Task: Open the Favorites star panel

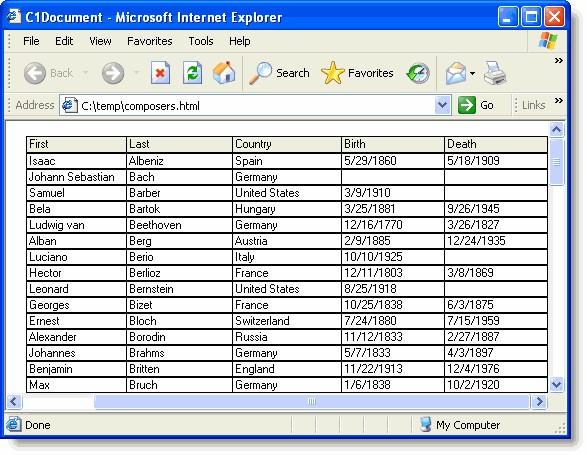Action: click(x=357, y=73)
